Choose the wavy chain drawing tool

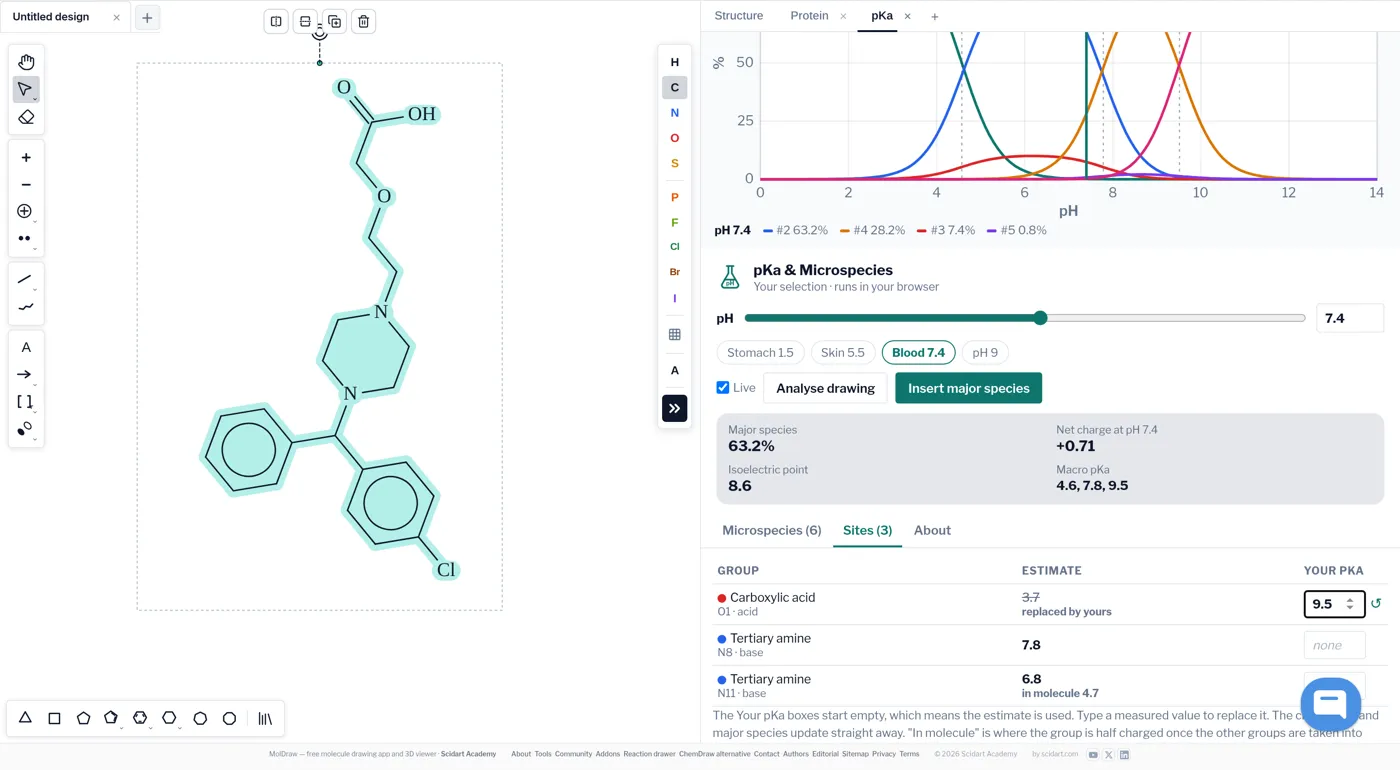point(26,307)
